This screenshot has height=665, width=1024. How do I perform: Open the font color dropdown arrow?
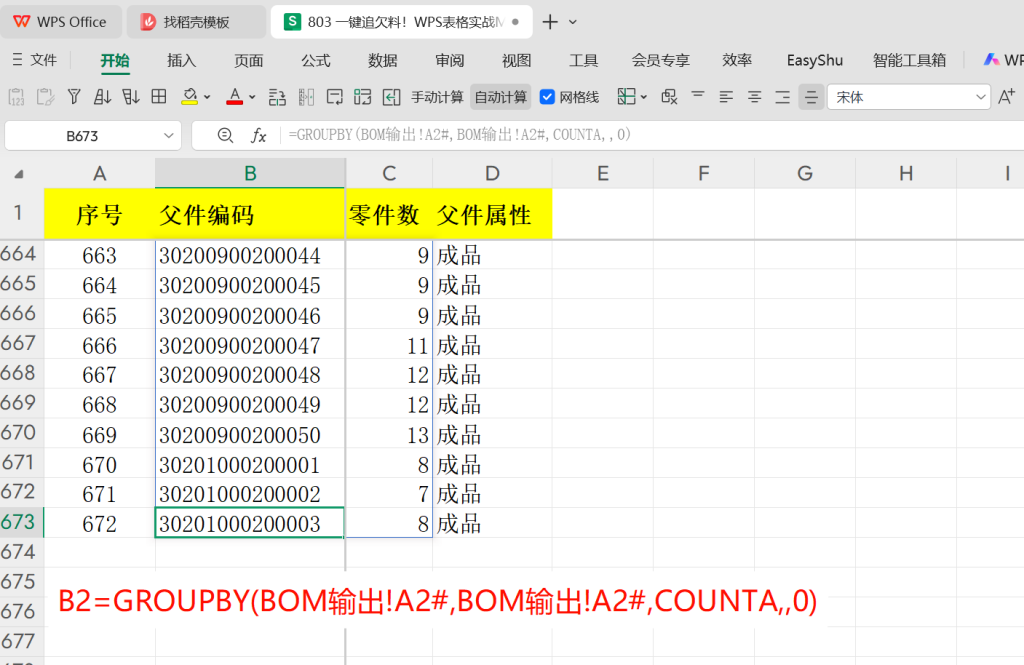point(252,97)
